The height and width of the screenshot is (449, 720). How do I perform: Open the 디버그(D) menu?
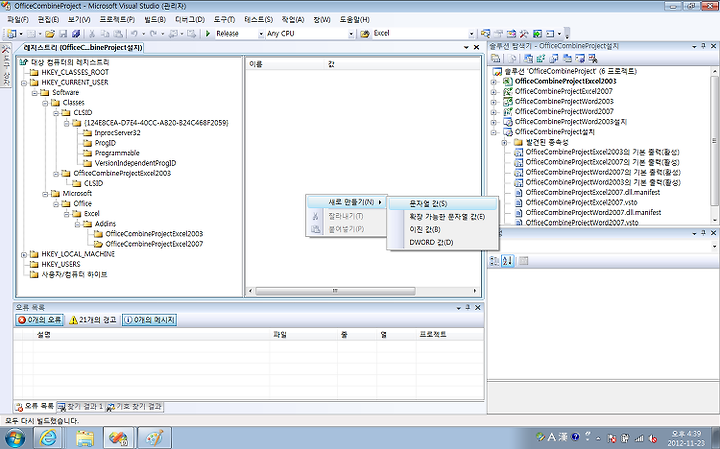pyautogui.click(x=190, y=20)
